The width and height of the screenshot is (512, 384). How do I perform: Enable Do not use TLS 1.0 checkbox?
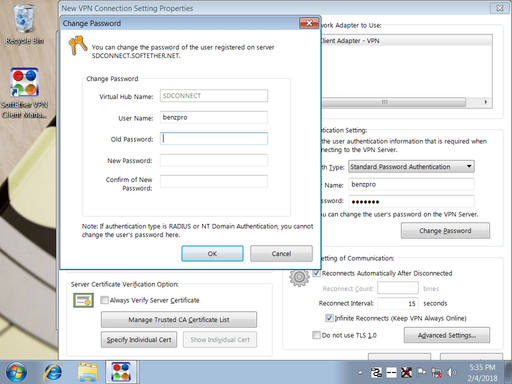coord(316,335)
